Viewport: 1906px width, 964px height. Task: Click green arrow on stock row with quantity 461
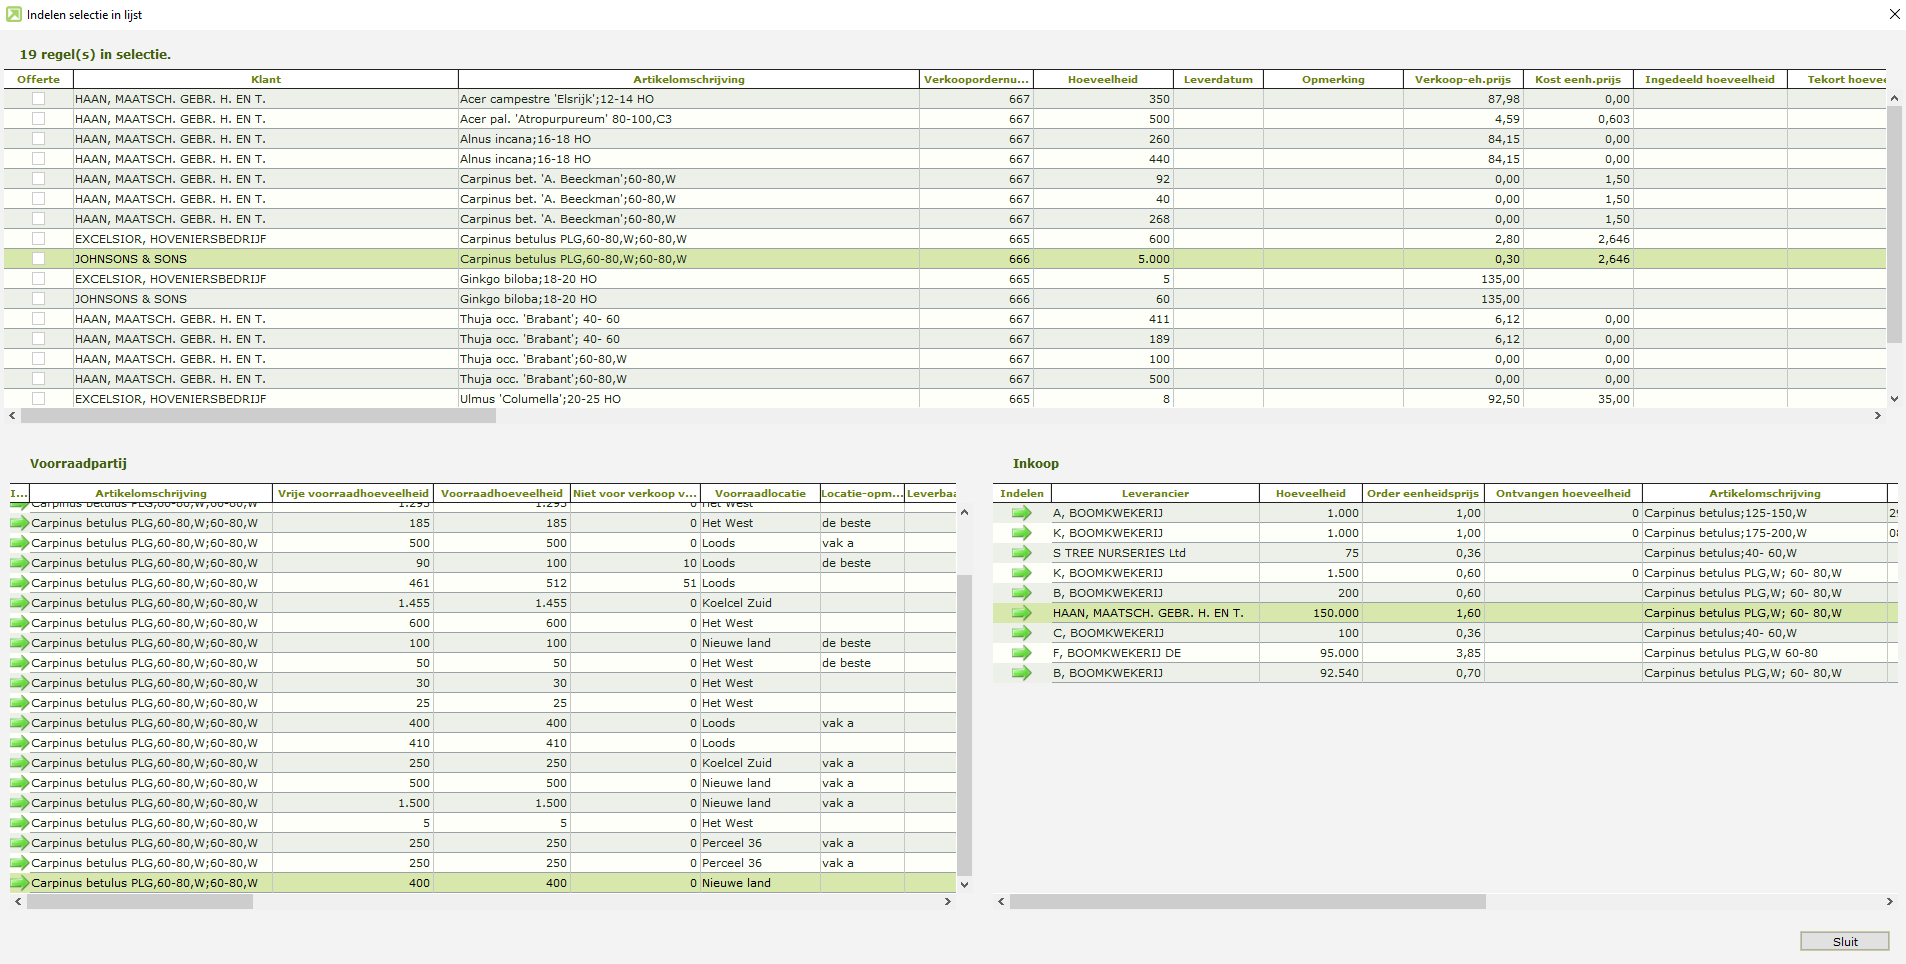click(x=19, y=583)
